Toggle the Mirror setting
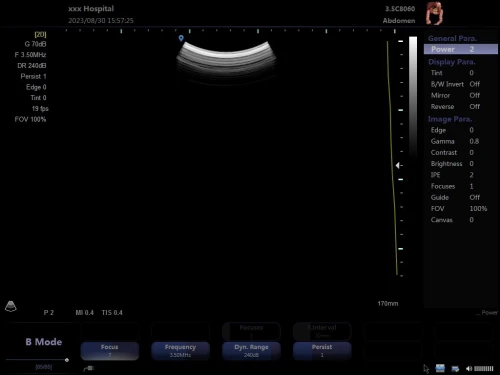The width and height of the screenshot is (500, 375). [461, 95]
